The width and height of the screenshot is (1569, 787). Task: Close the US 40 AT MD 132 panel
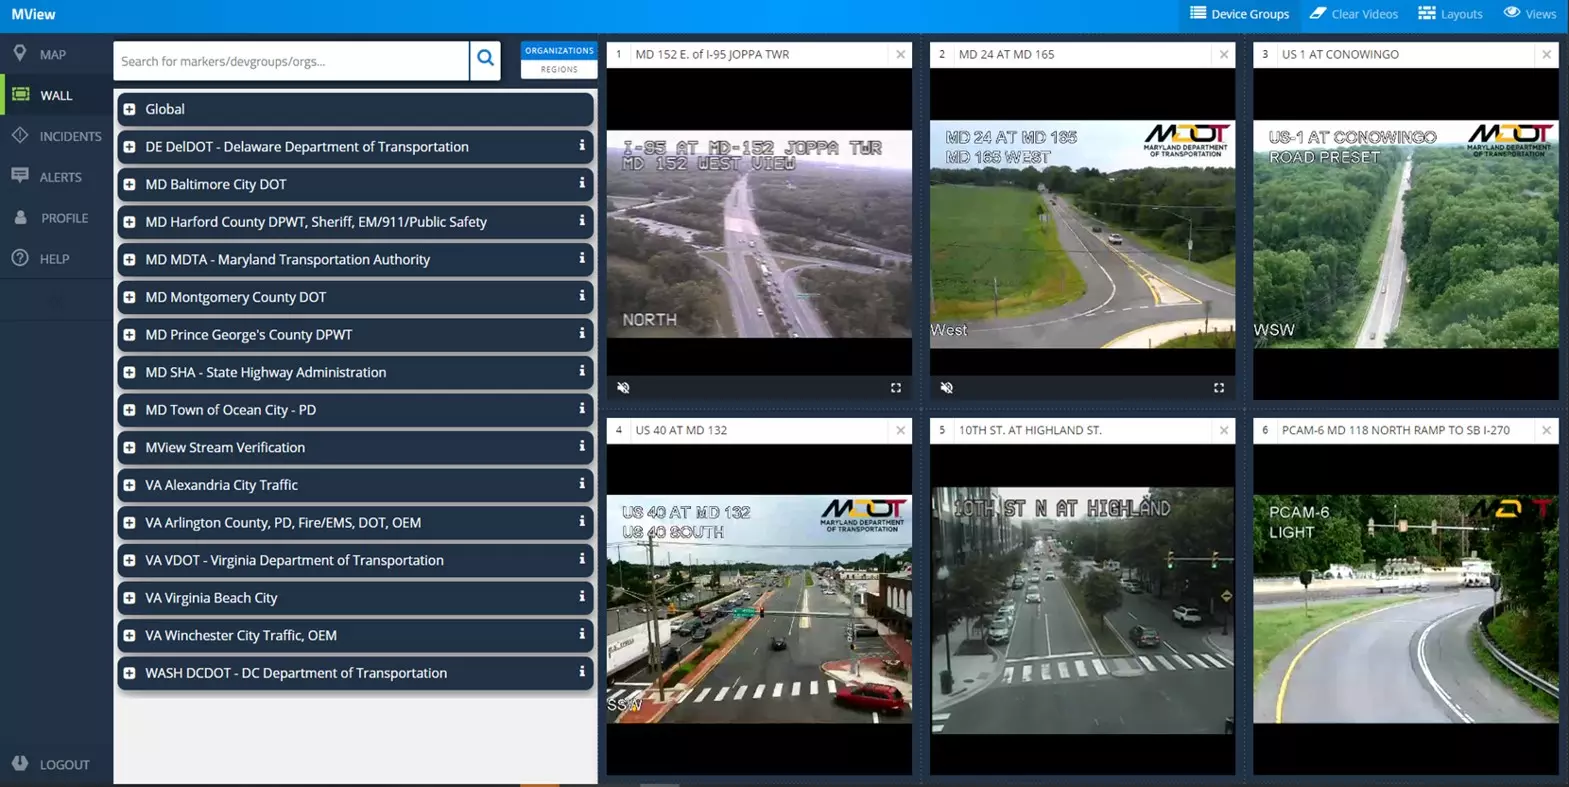pyautogui.click(x=900, y=431)
